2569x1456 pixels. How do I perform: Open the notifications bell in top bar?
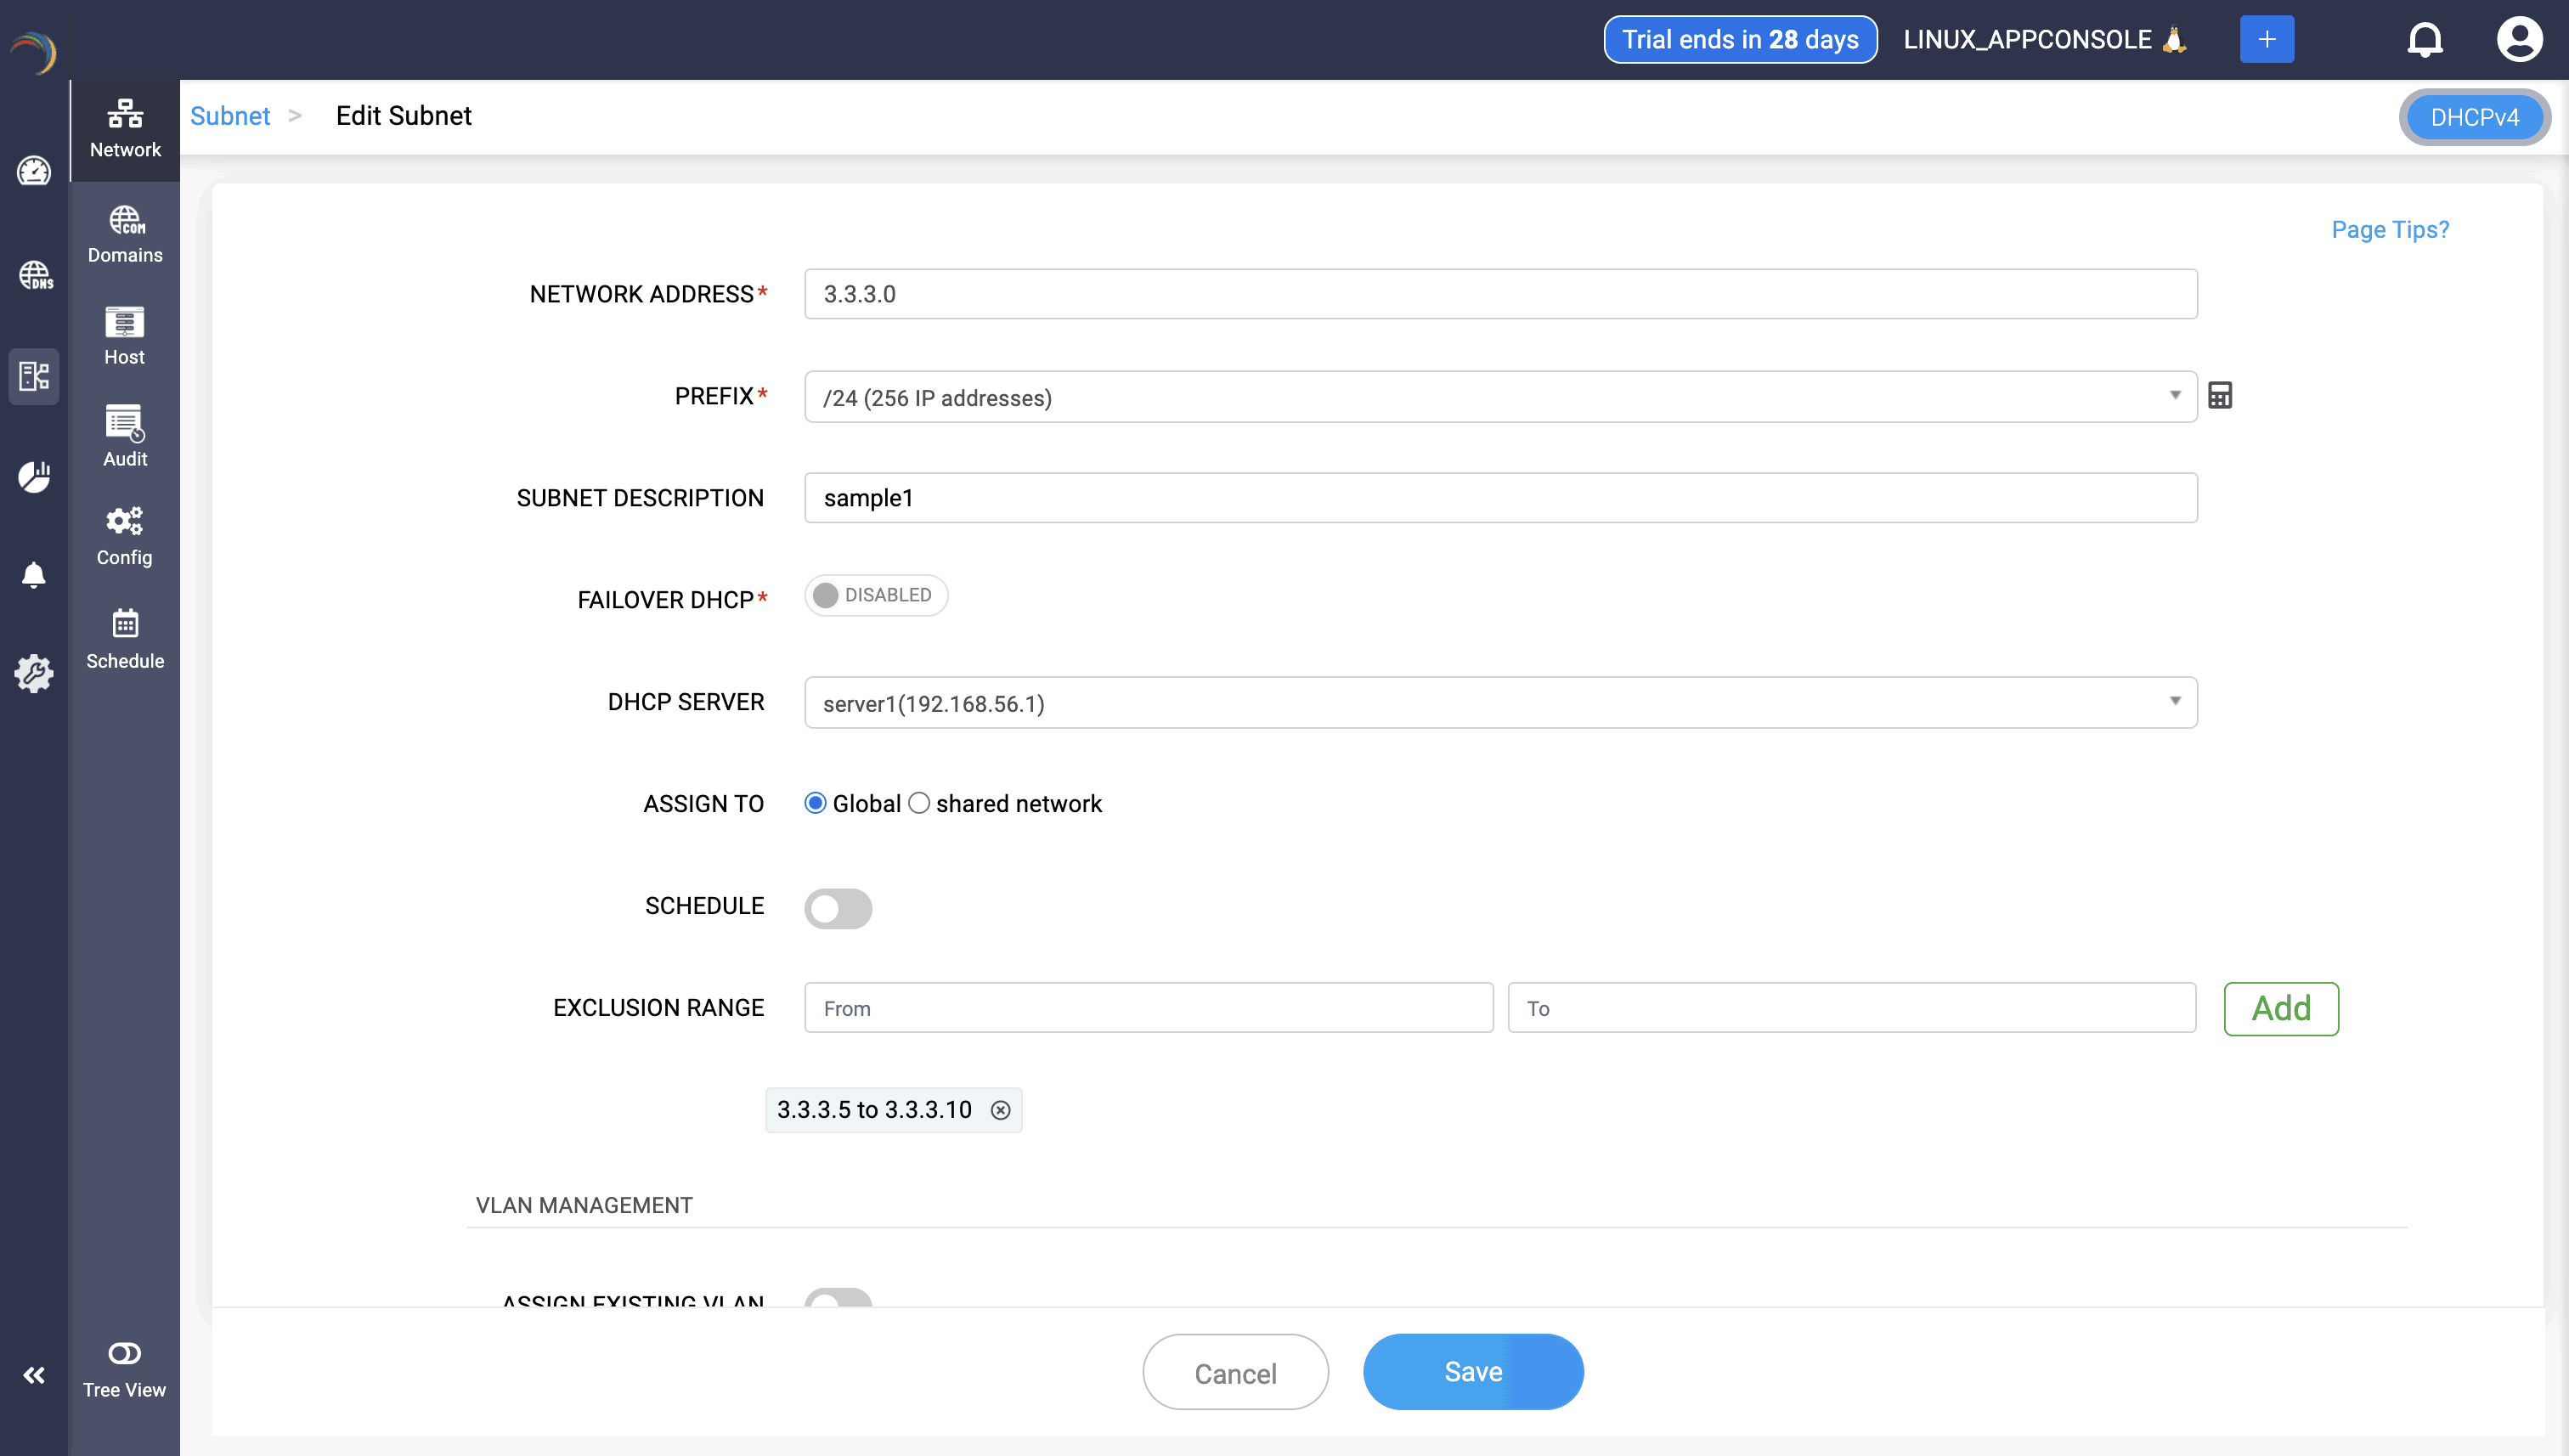coord(2424,40)
